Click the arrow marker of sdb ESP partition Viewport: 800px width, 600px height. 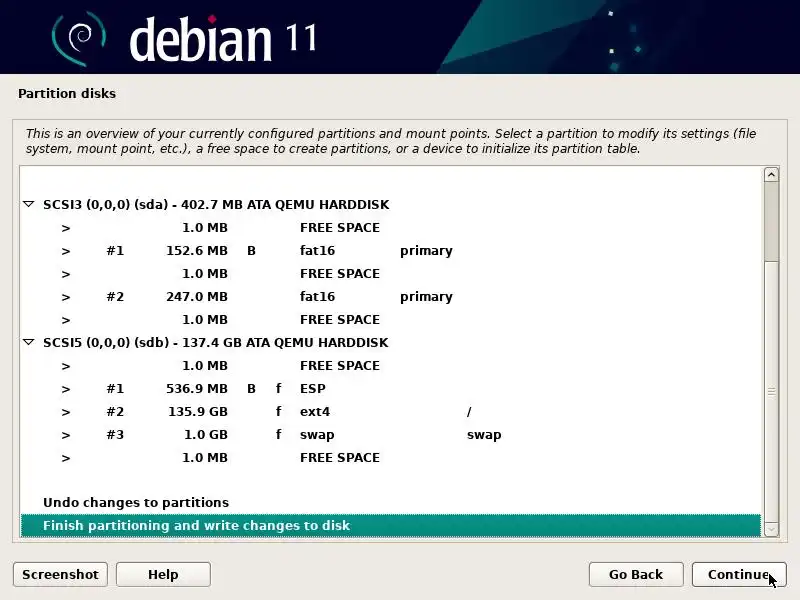[x=66, y=389]
